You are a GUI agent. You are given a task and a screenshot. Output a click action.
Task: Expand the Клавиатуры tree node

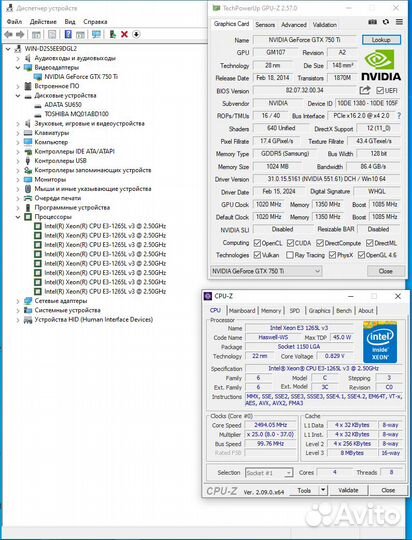(x=18, y=133)
